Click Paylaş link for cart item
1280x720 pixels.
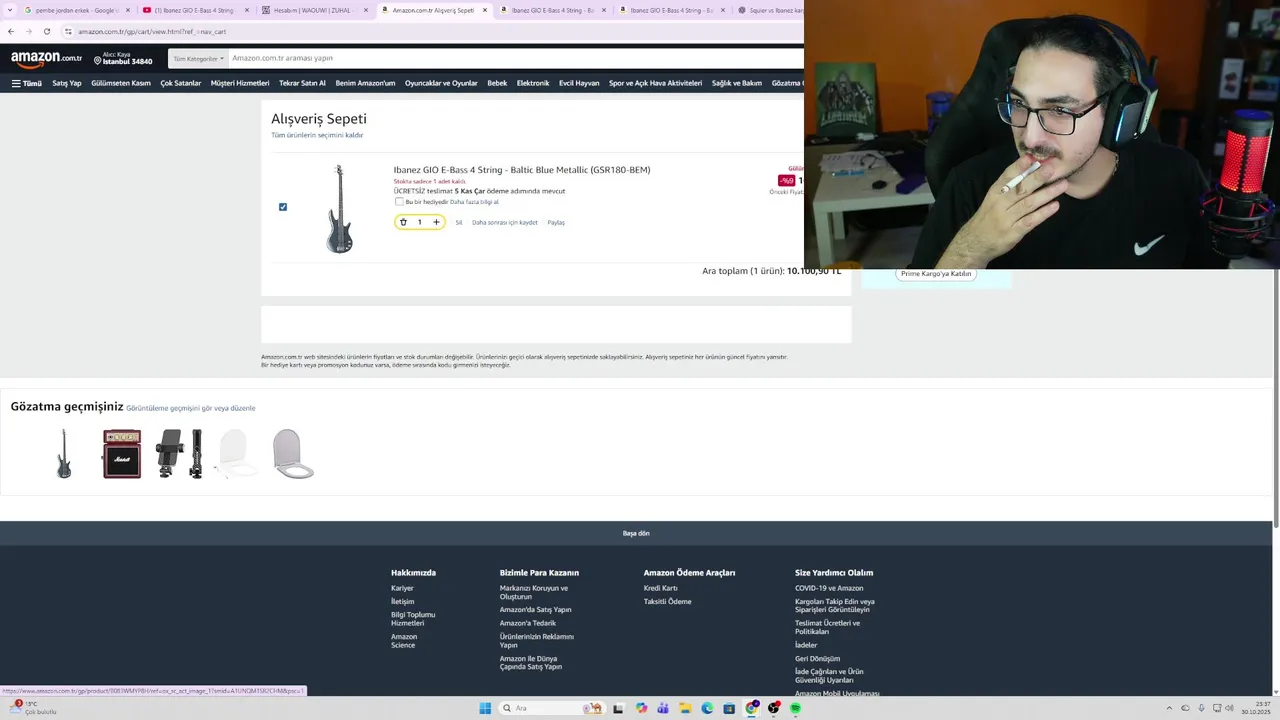click(556, 222)
